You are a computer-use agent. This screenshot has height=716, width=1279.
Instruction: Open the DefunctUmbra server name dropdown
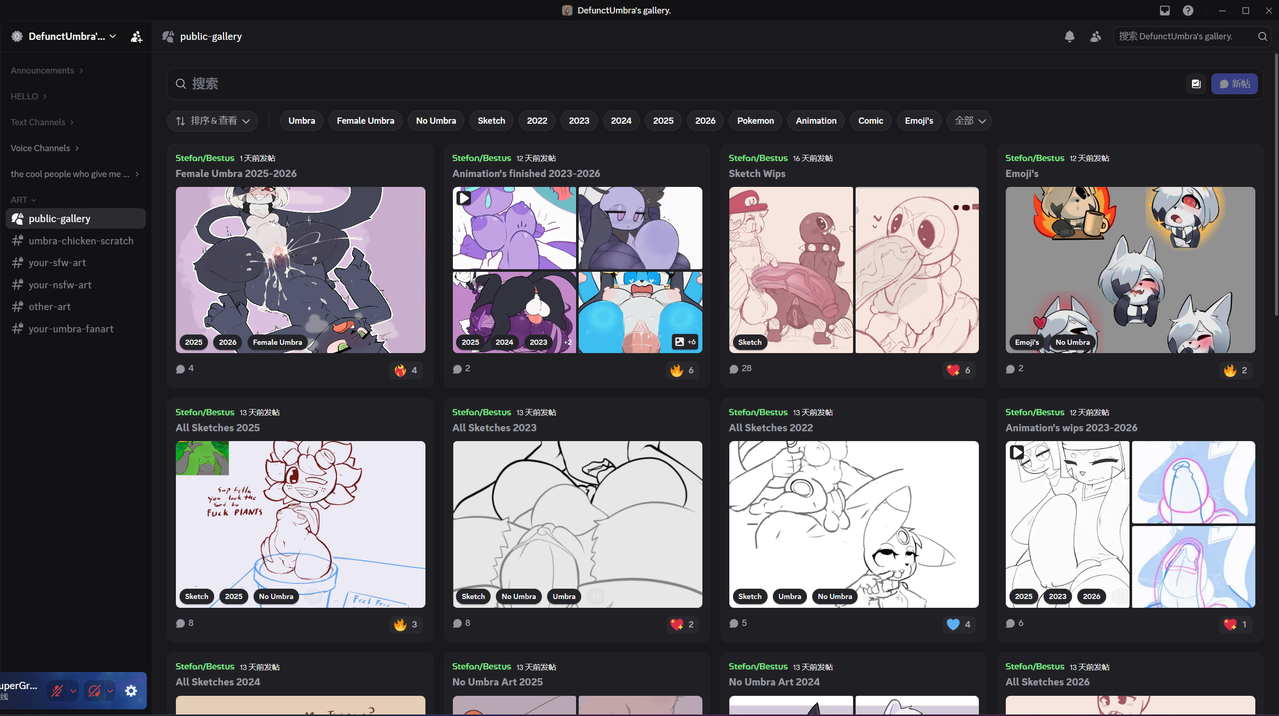pyautogui.click(x=64, y=36)
